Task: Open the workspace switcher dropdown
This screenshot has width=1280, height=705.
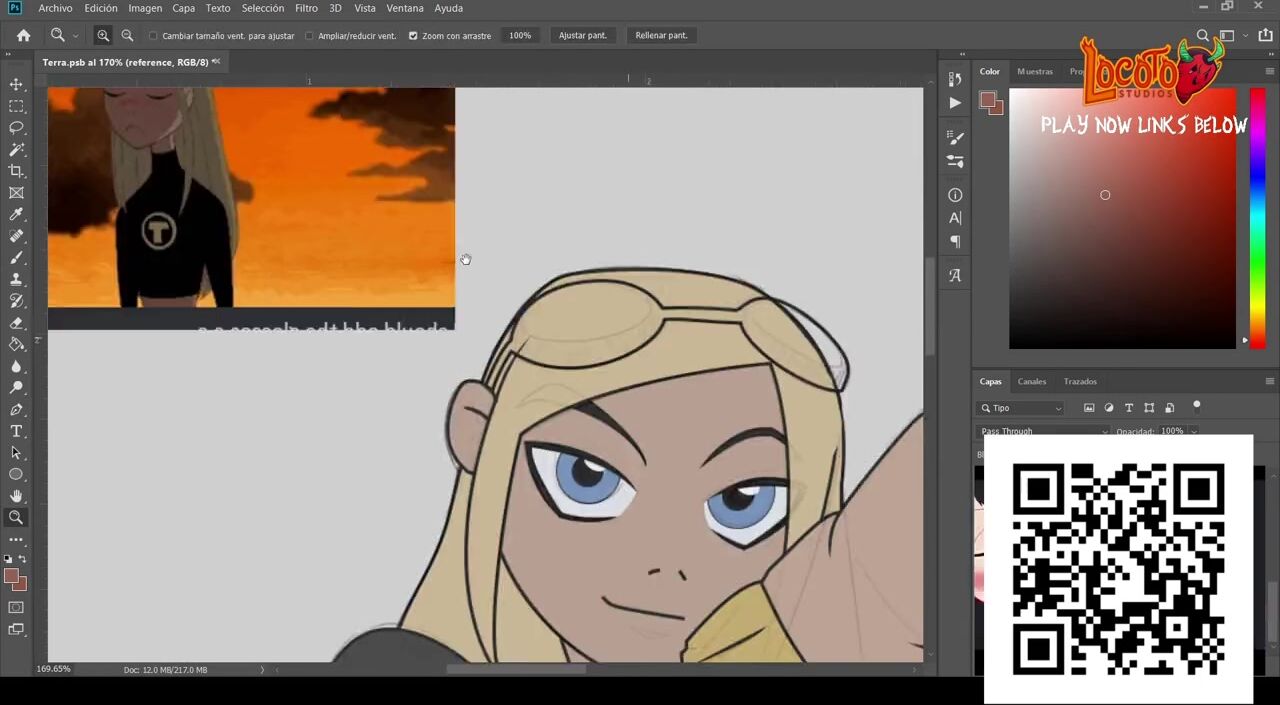Action: [x=1230, y=35]
